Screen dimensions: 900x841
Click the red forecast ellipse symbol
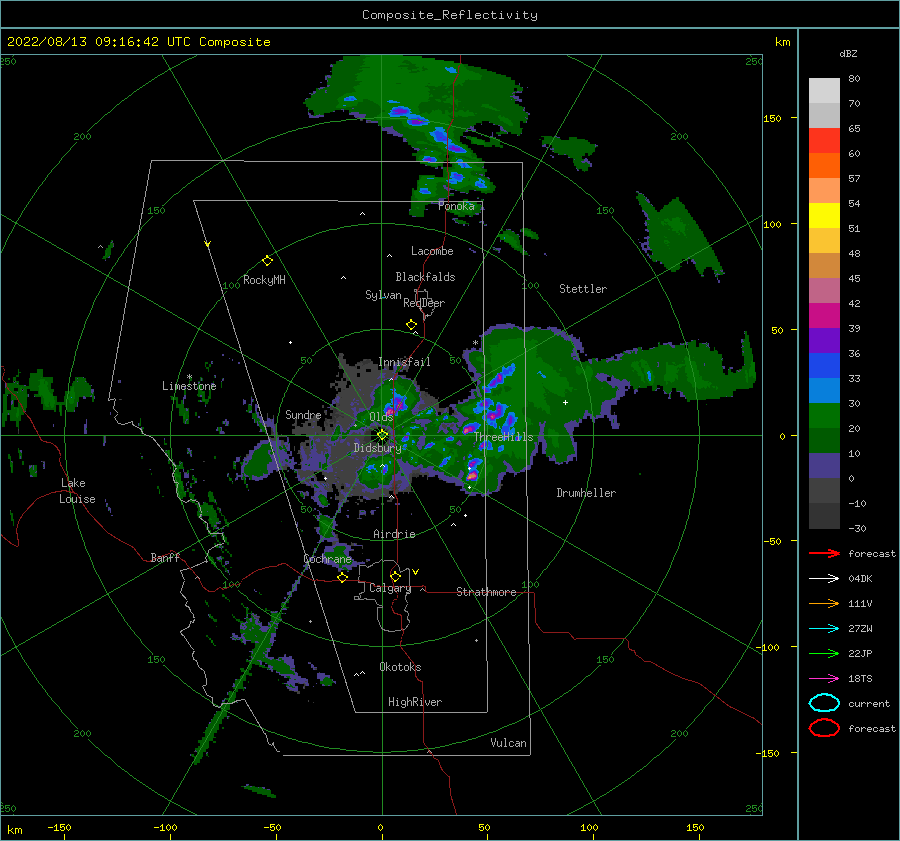[x=824, y=728]
